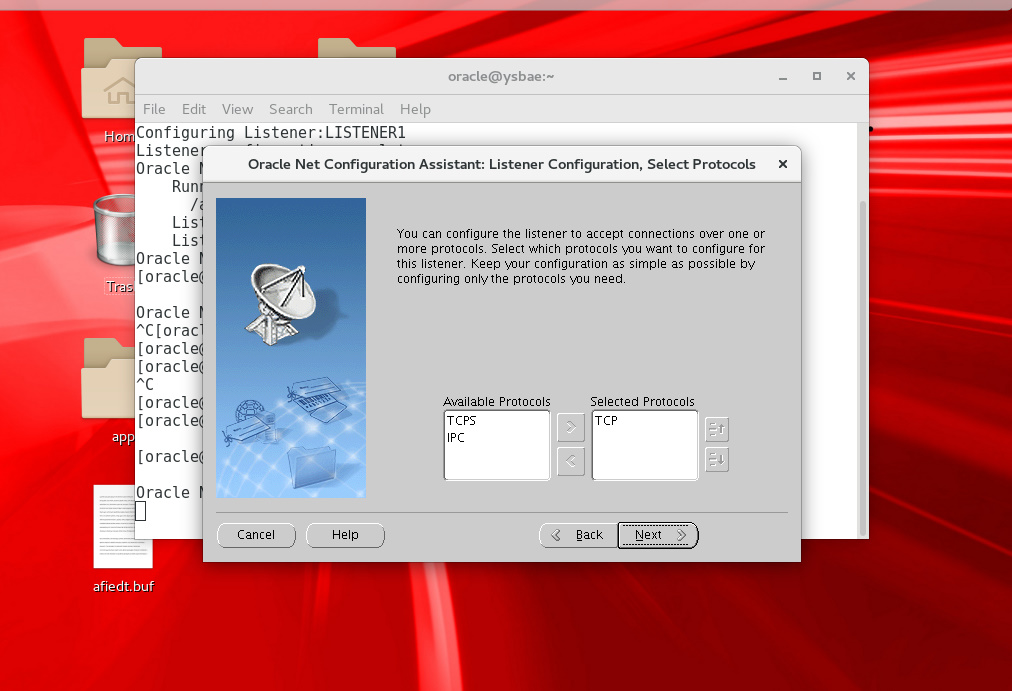Click the terminal vertical scrollbar
This screenshot has width=1012, height=691.
[x=863, y=369]
